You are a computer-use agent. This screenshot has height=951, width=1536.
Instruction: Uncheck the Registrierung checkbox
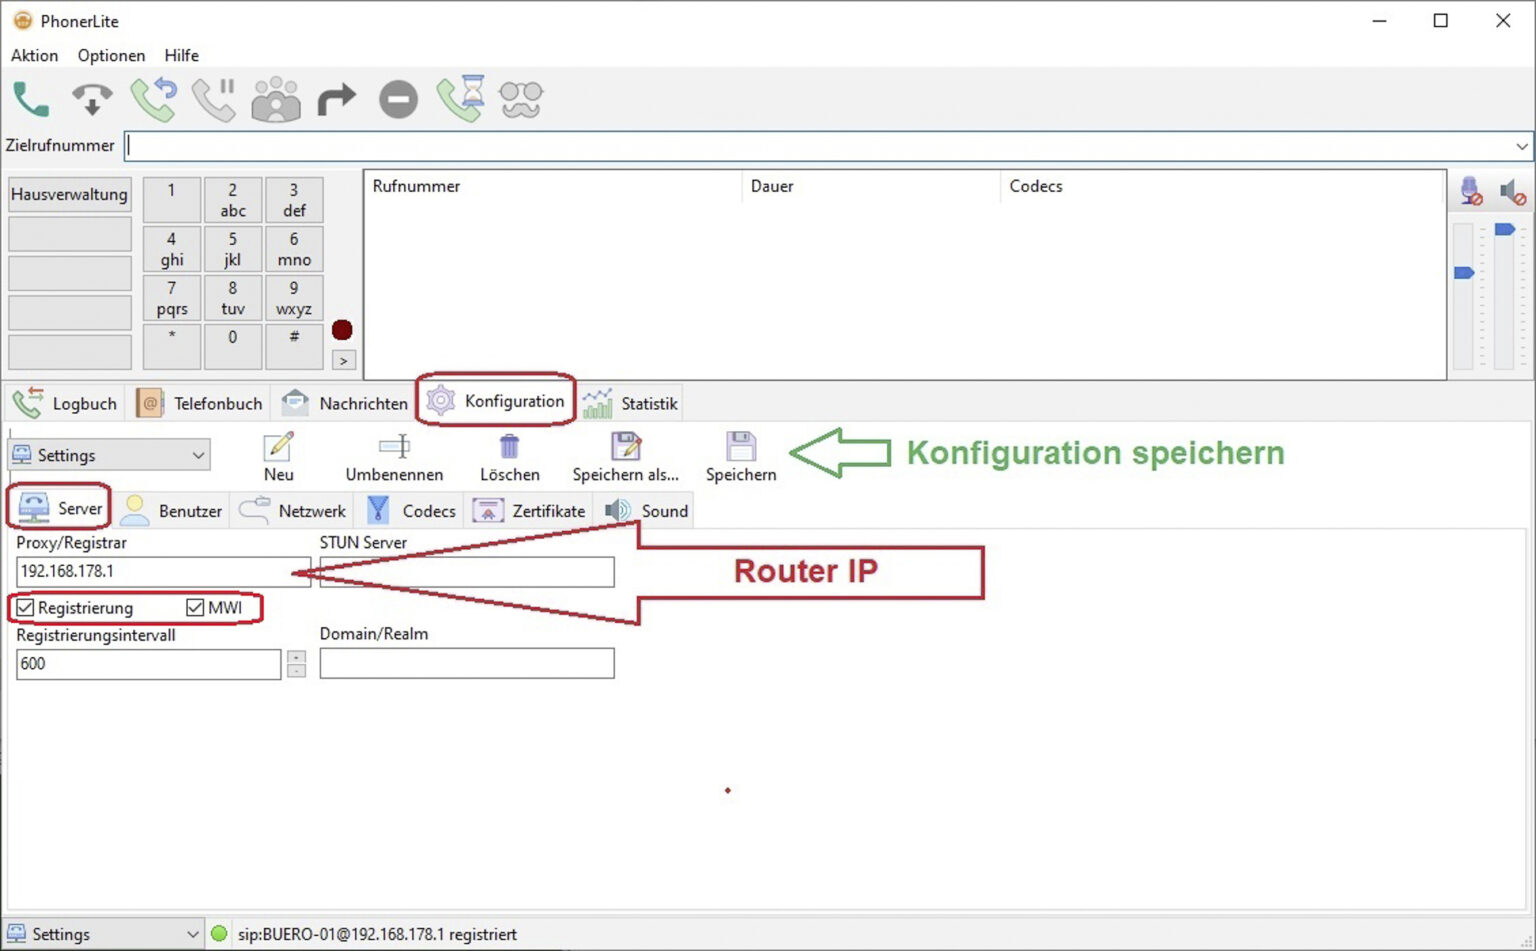(x=26, y=608)
